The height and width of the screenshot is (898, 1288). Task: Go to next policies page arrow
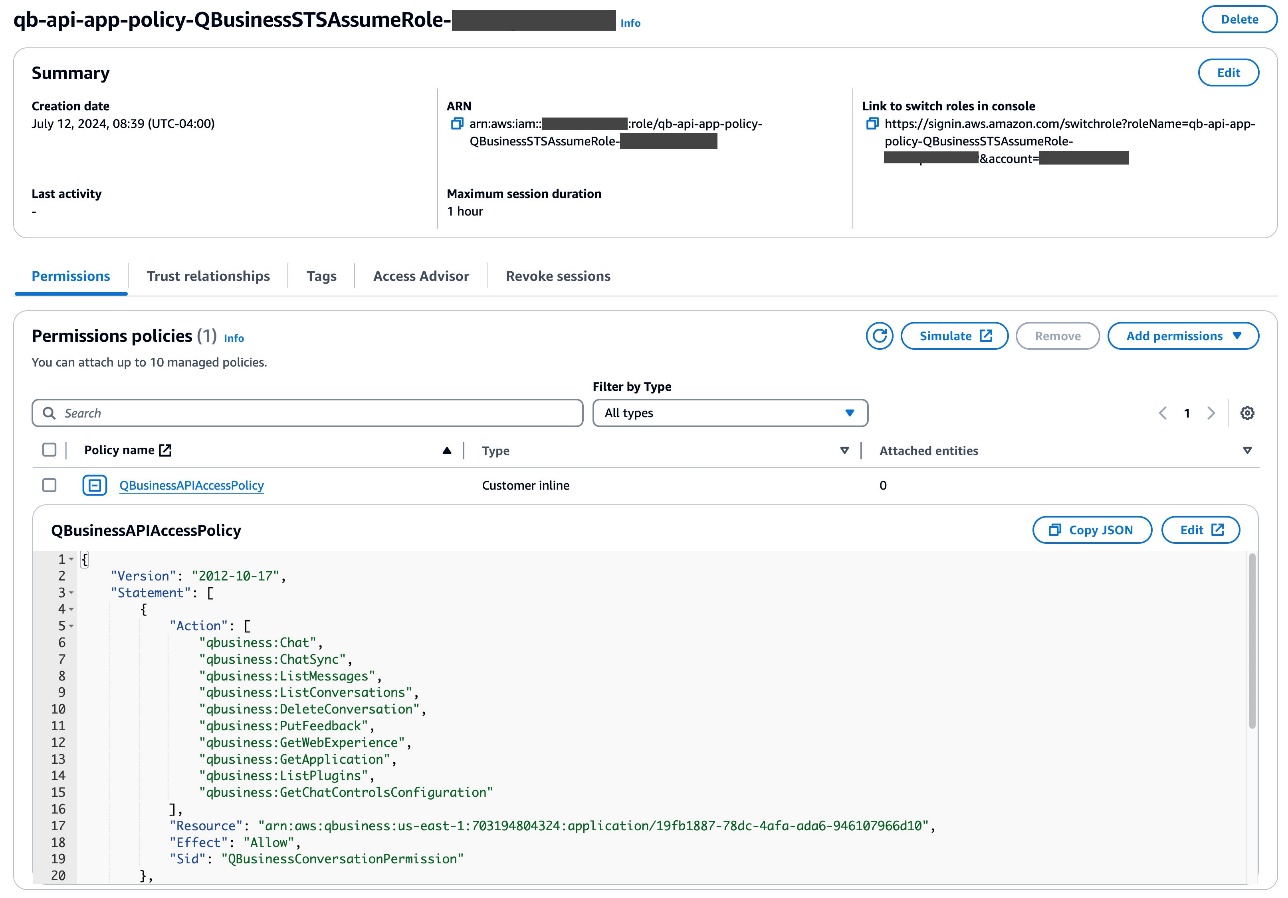[1211, 413]
